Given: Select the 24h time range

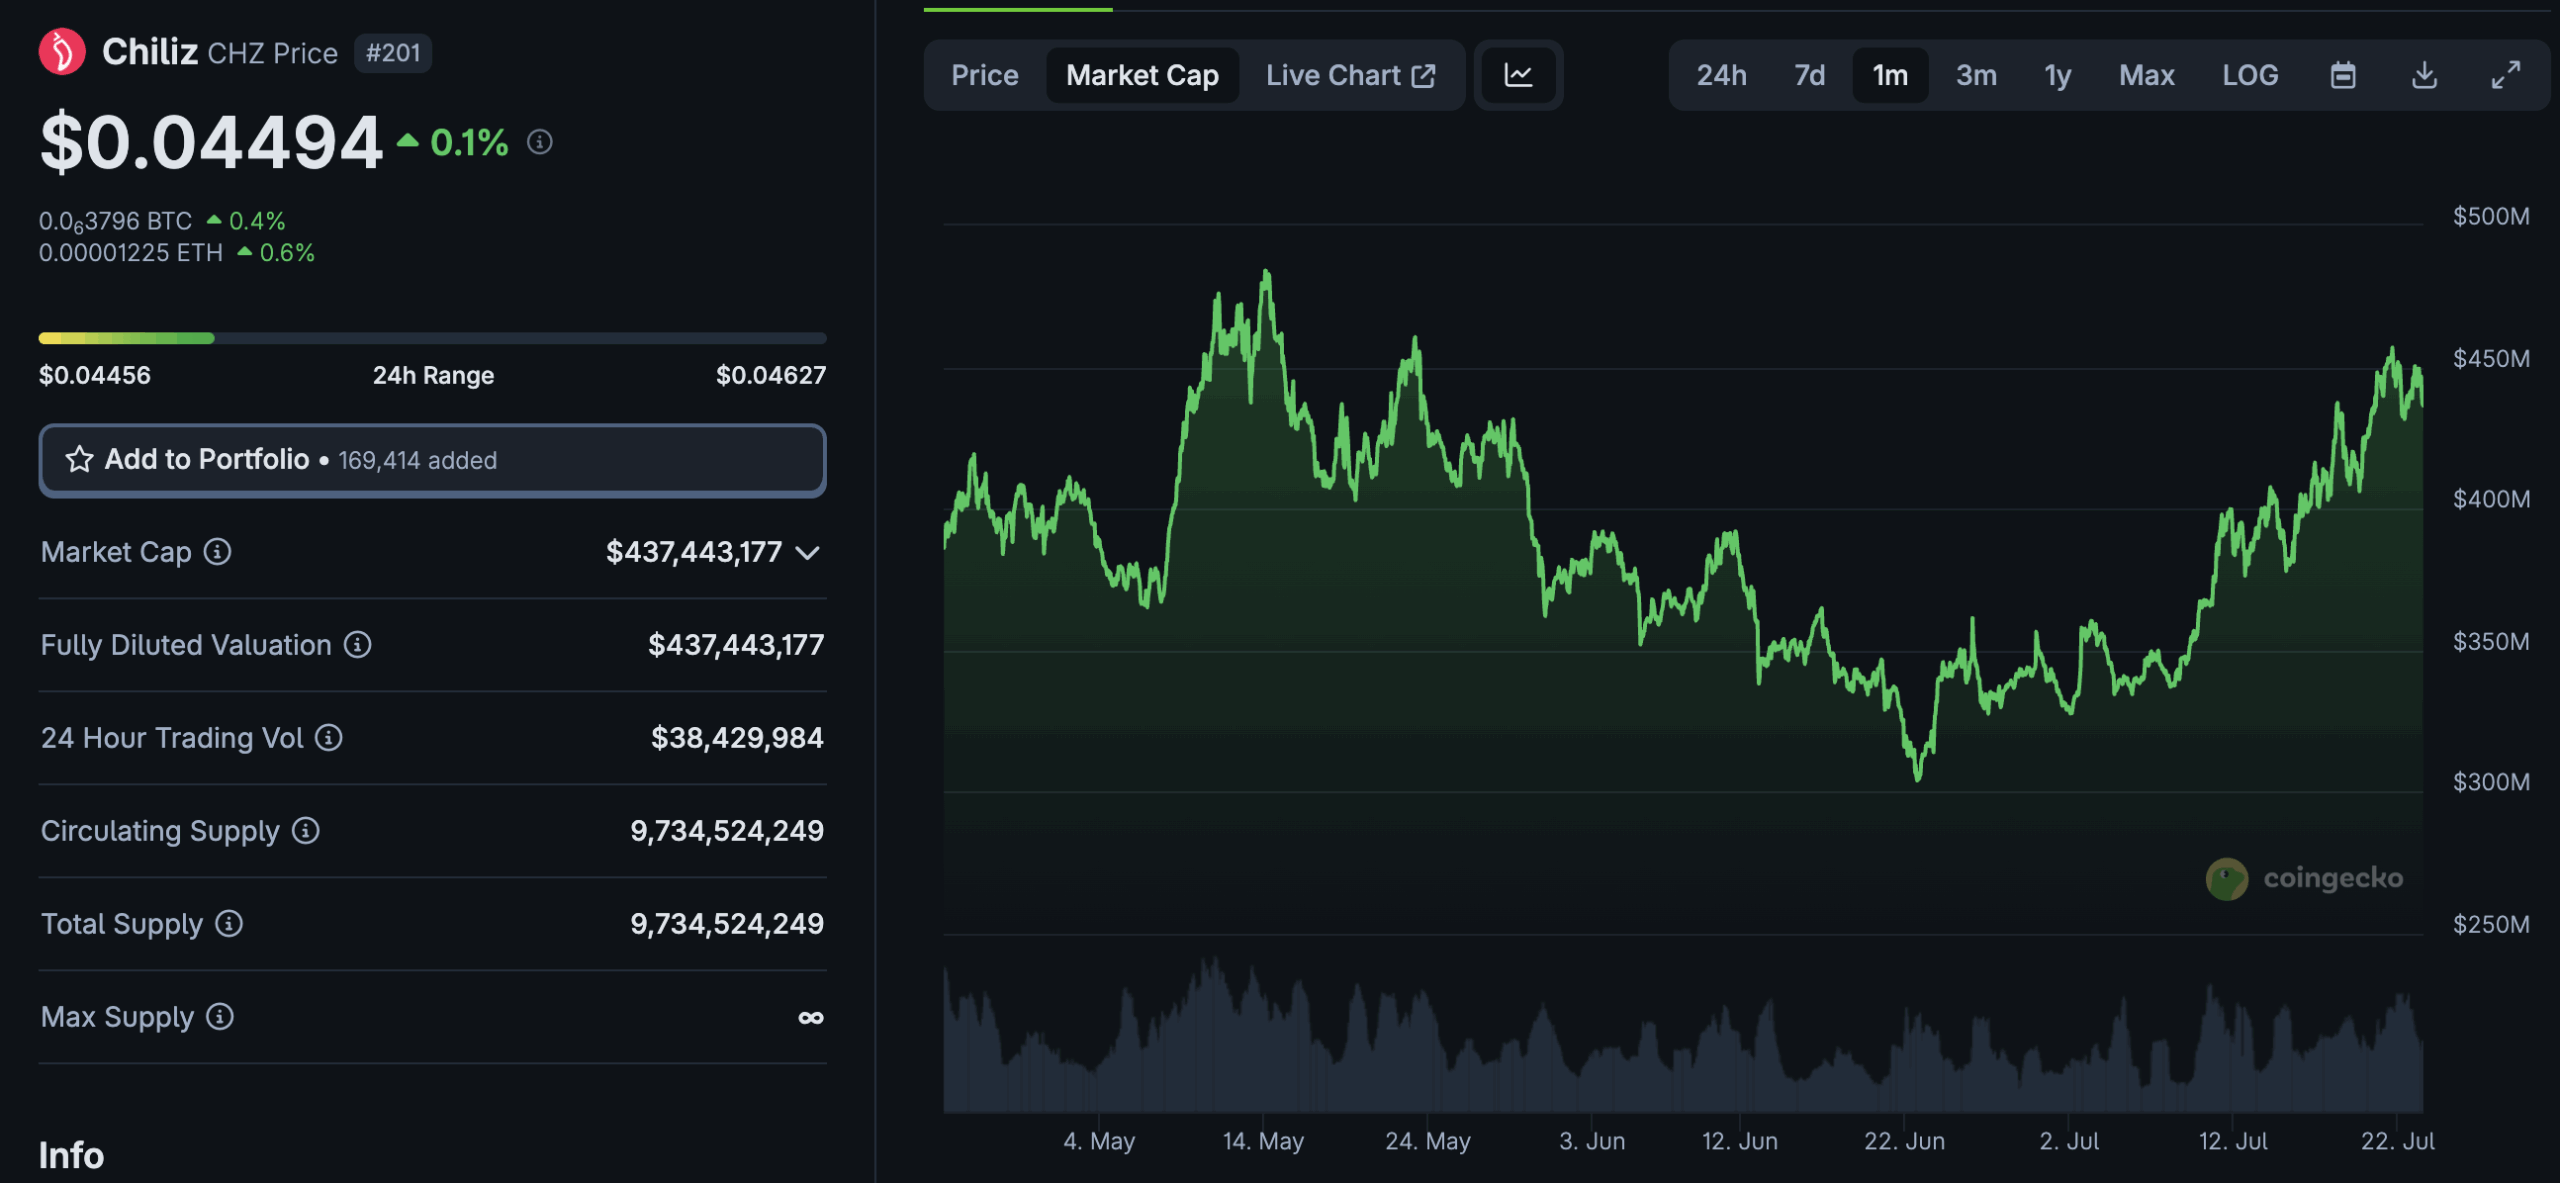Looking at the screenshot, I should [1722, 75].
